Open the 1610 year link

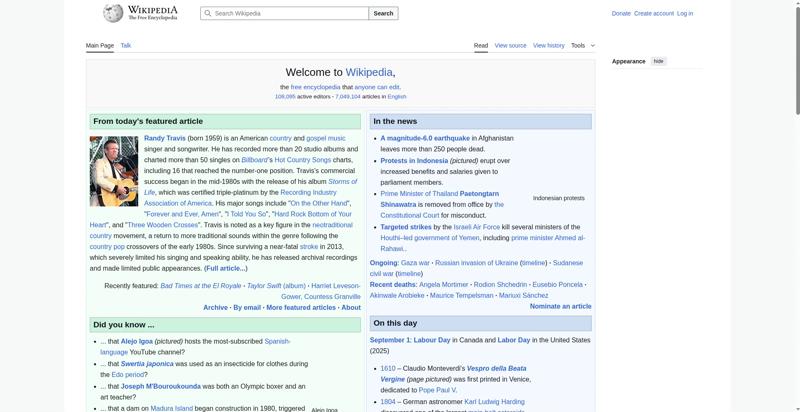click(x=388, y=368)
